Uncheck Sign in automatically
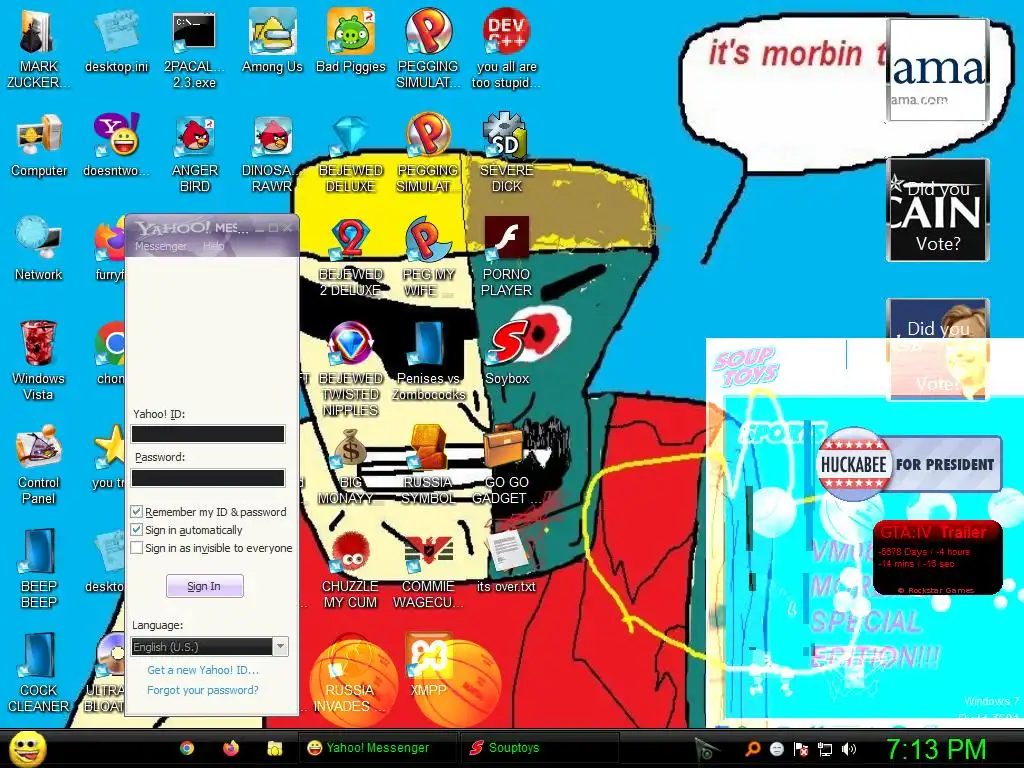The width and height of the screenshot is (1024, 768). pyautogui.click(x=136, y=530)
